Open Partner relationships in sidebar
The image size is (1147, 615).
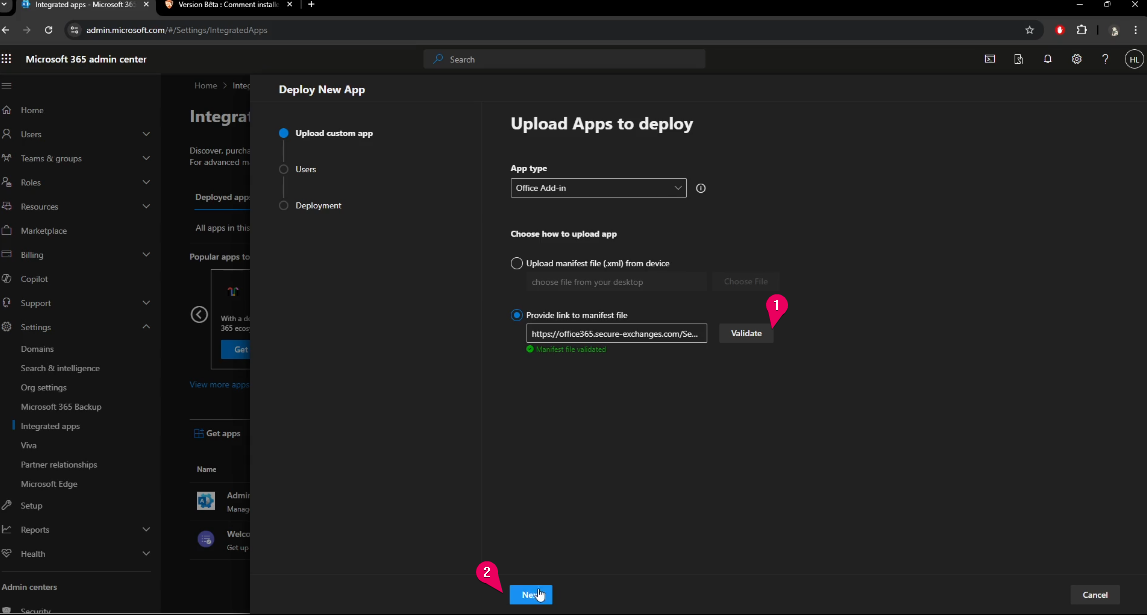click(x=59, y=465)
